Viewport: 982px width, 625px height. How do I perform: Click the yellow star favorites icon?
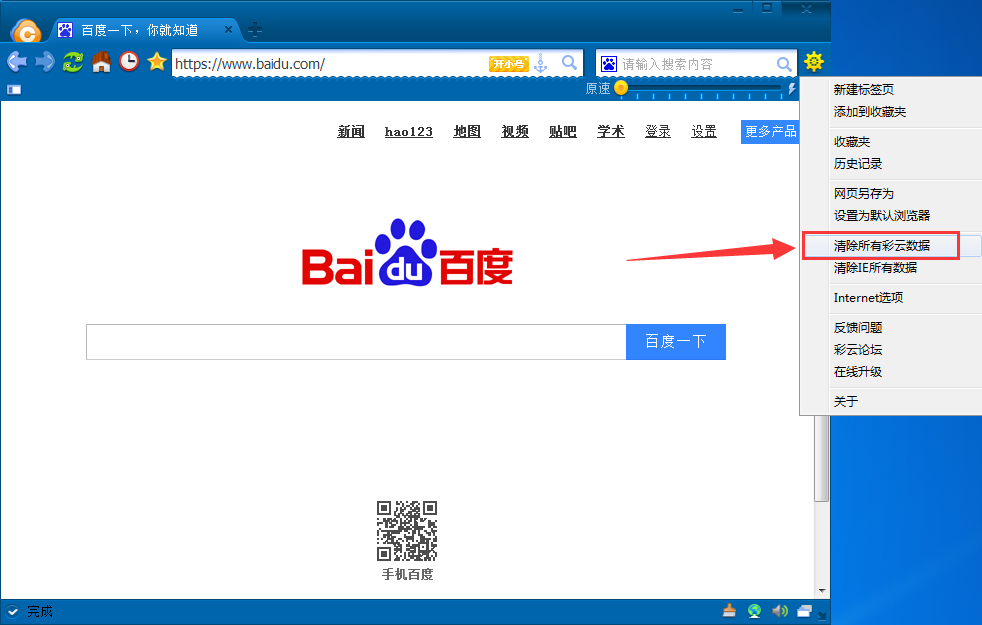tap(157, 61)
